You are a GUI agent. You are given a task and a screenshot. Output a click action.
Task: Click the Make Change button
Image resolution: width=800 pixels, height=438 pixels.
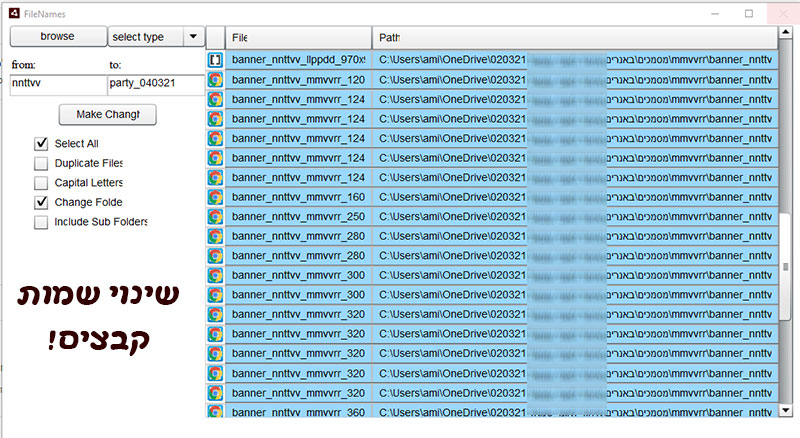(x=108, y=115)
